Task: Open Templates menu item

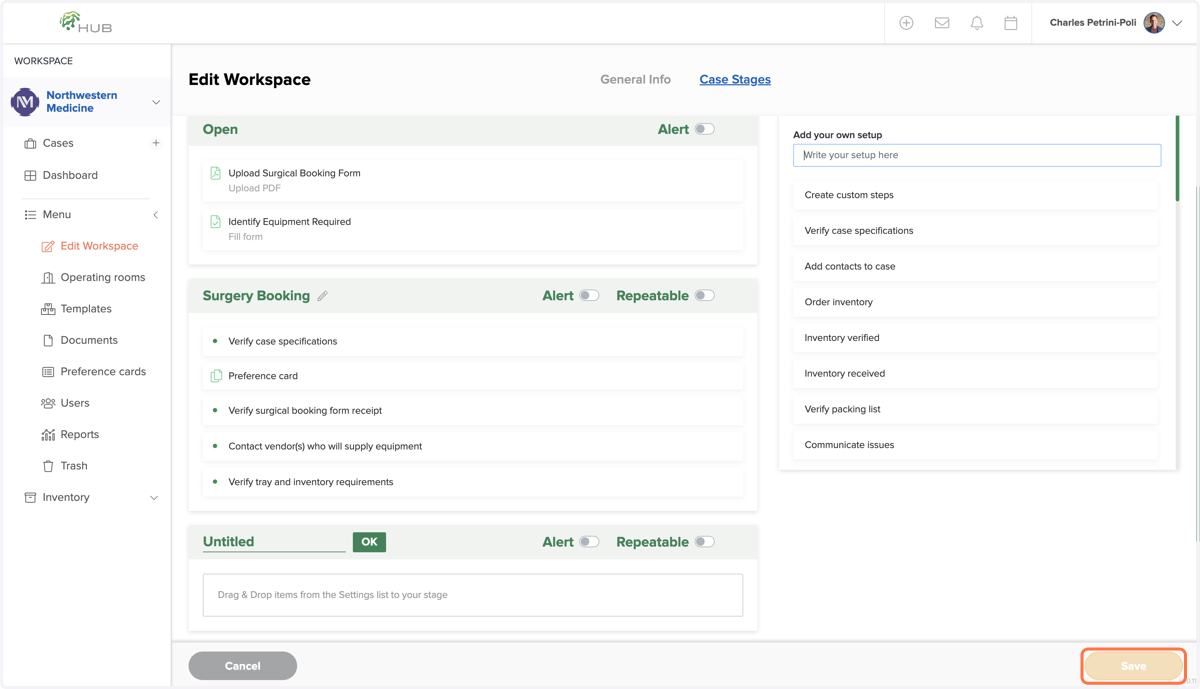Action: click(86, 309)
